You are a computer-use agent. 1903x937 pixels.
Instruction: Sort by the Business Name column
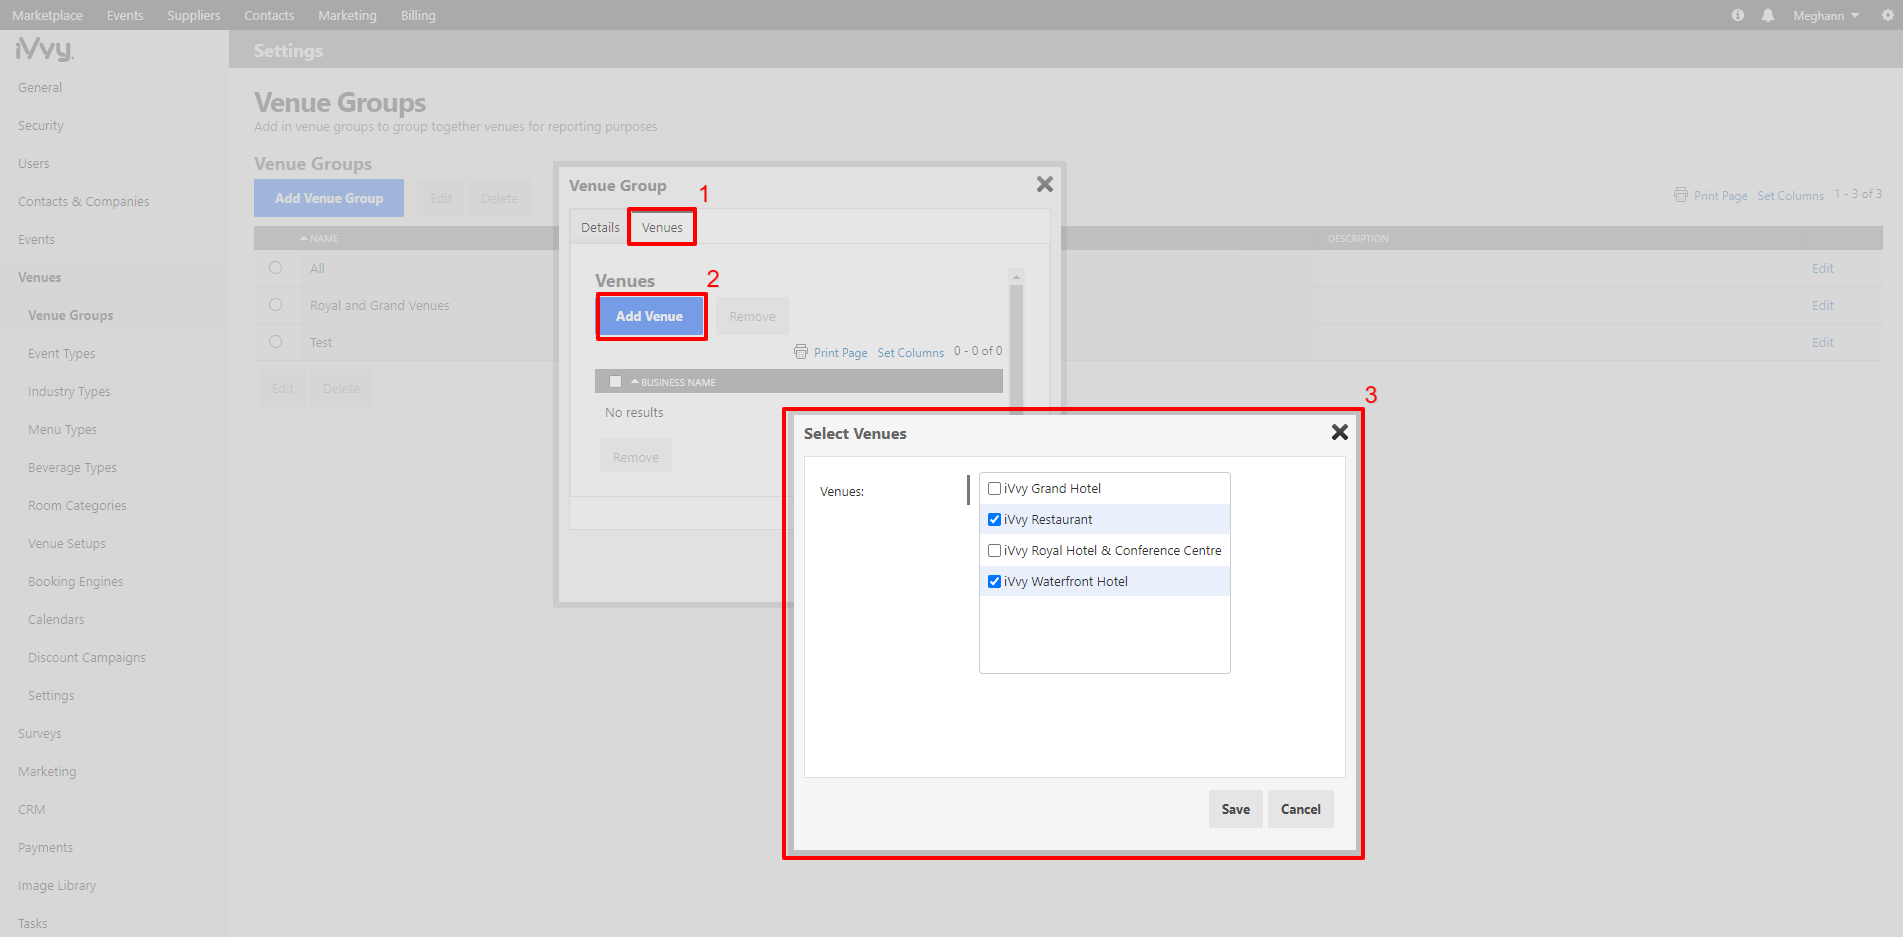pyautogui.click(x=673, y=382)
